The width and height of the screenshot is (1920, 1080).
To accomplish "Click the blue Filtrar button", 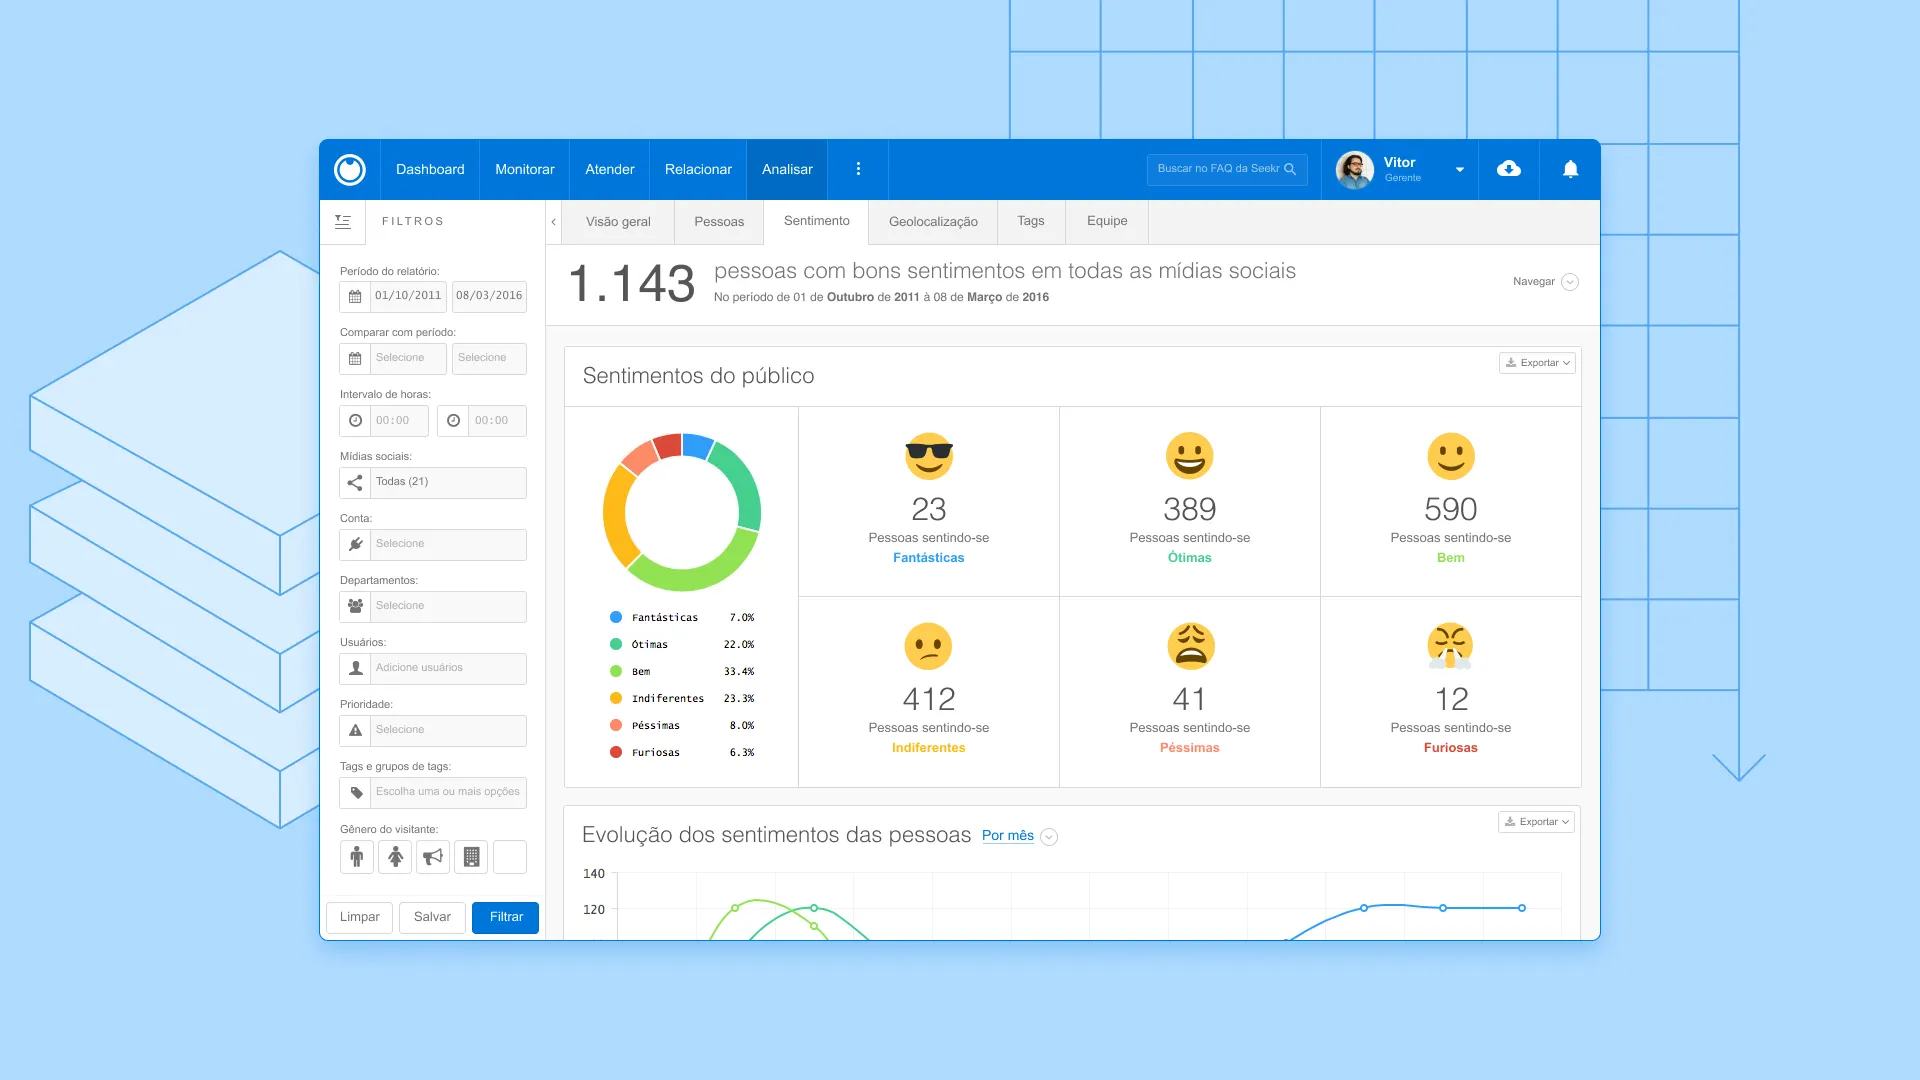I will (505, 917).
